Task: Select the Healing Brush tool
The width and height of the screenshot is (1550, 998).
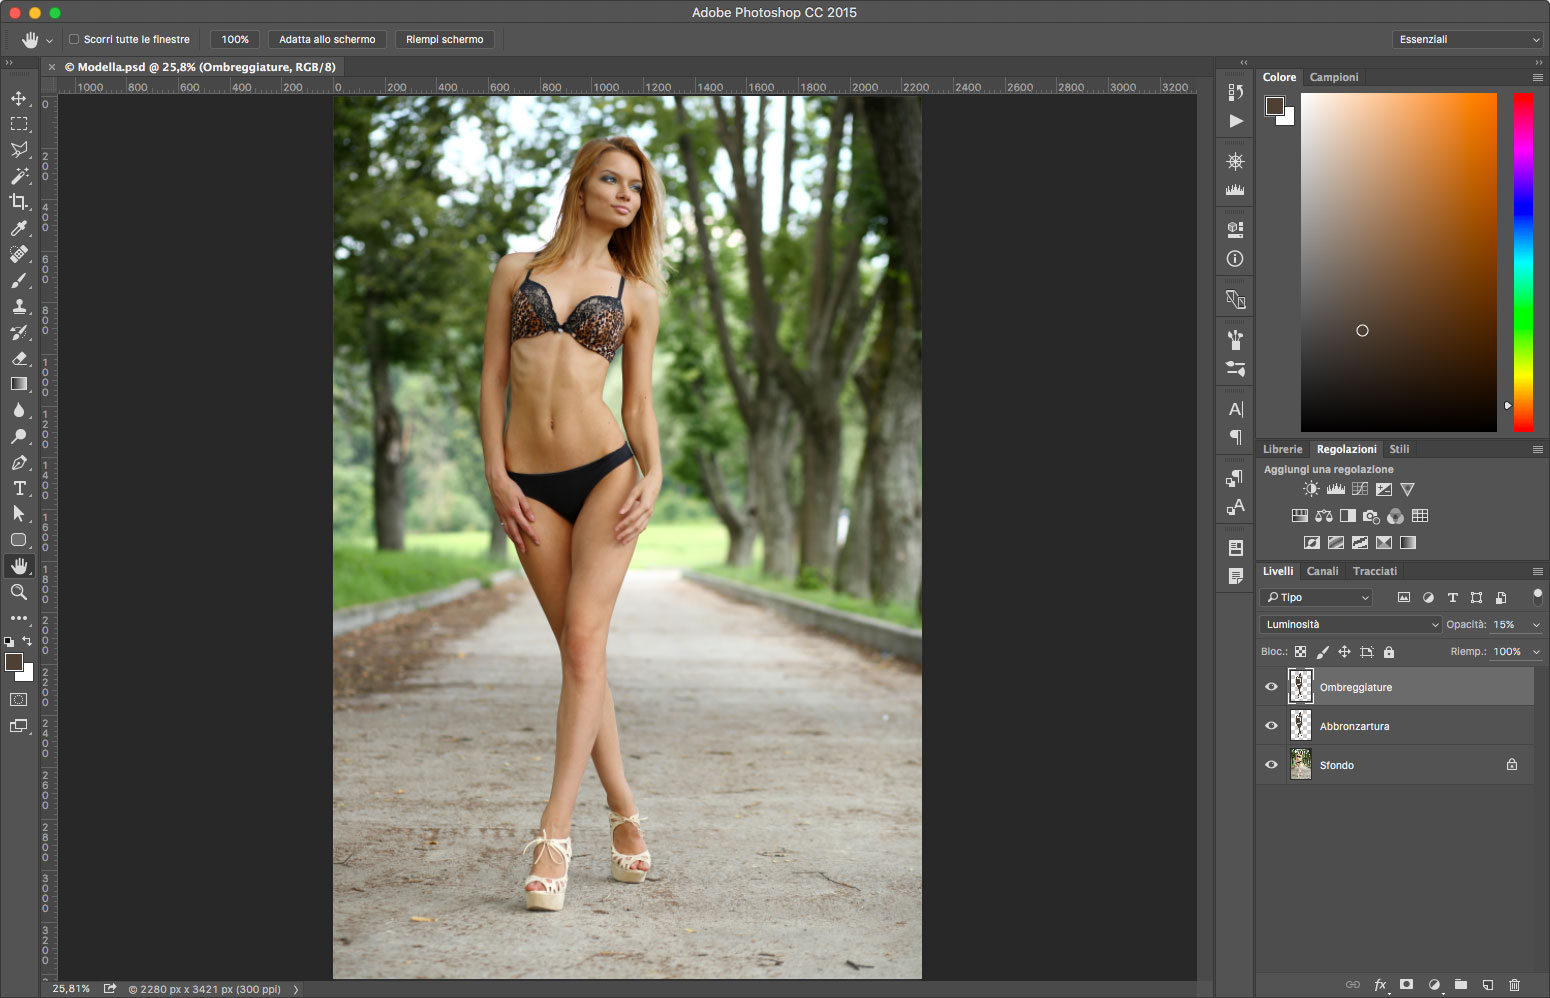Action: point(19,254)
